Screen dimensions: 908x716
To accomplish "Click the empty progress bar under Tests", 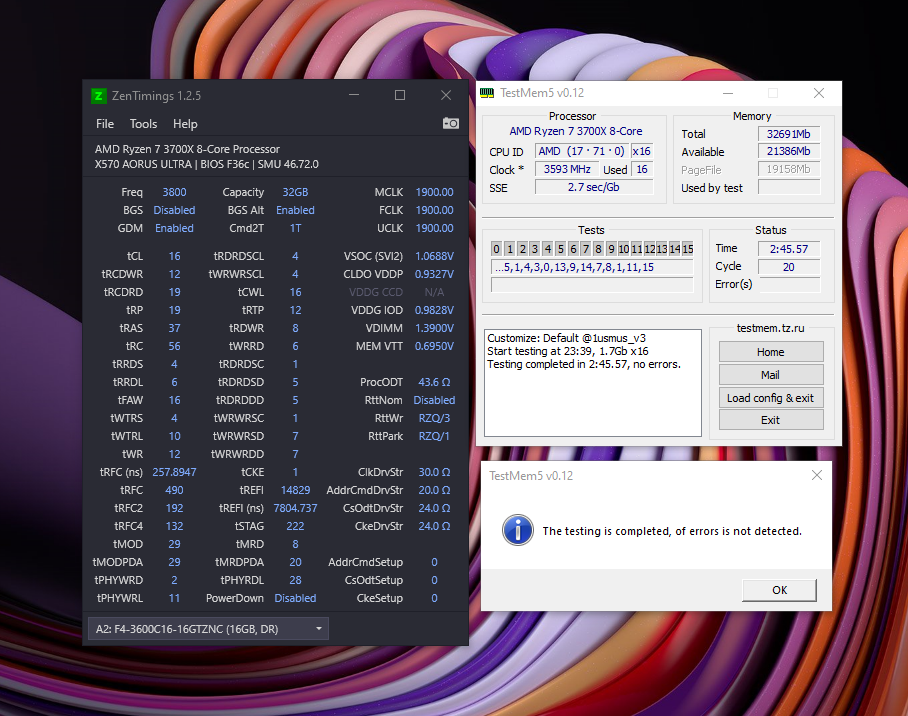I will click(592, 285).
